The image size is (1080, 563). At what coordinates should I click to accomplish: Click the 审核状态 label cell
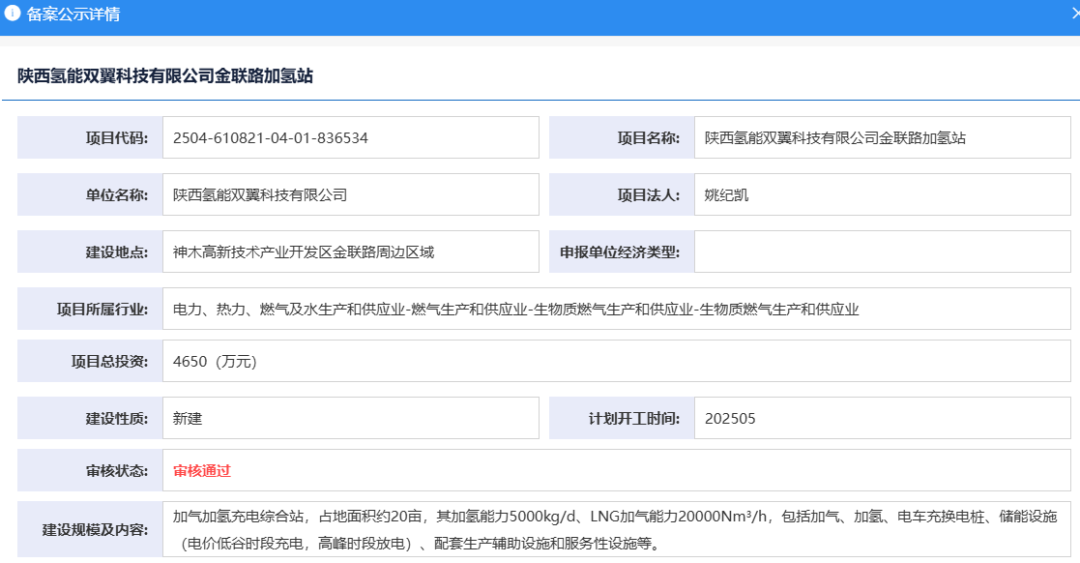pyautogui.click(x=90, y=471)
